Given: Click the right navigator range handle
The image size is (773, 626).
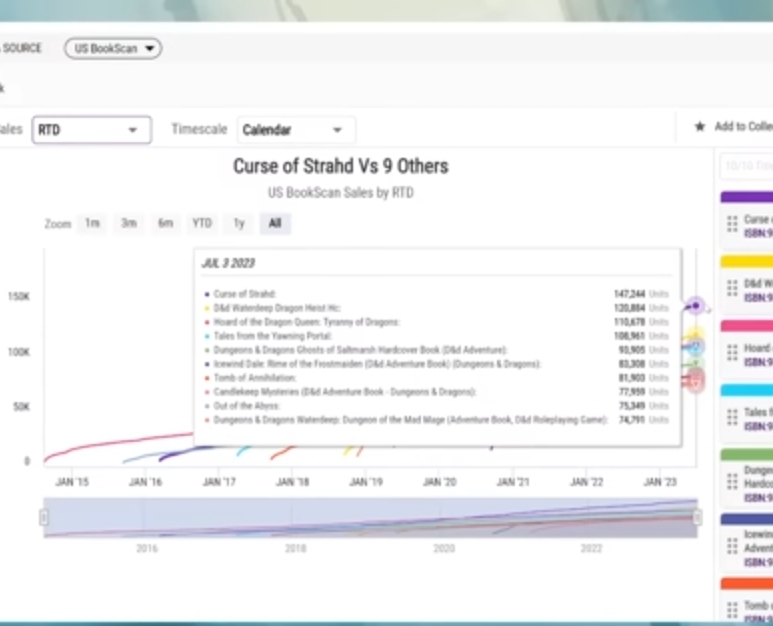Looking at the screenshot, I should (697, 518).
